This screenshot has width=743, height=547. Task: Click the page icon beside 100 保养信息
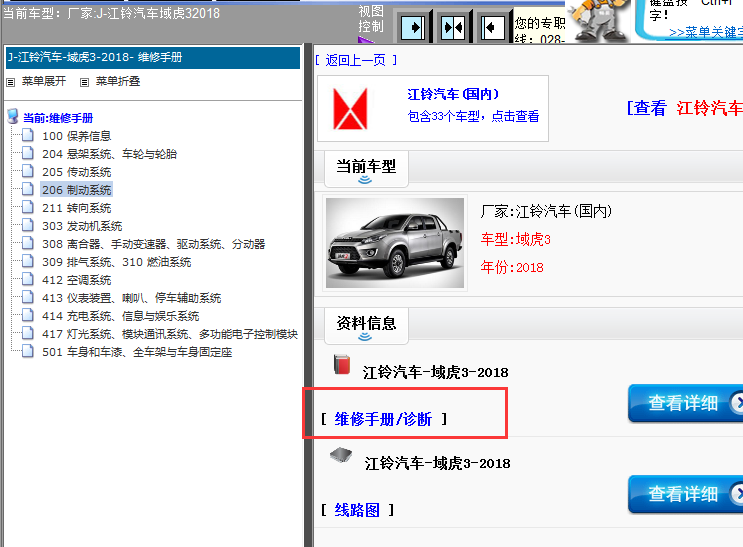click(28, 136)
